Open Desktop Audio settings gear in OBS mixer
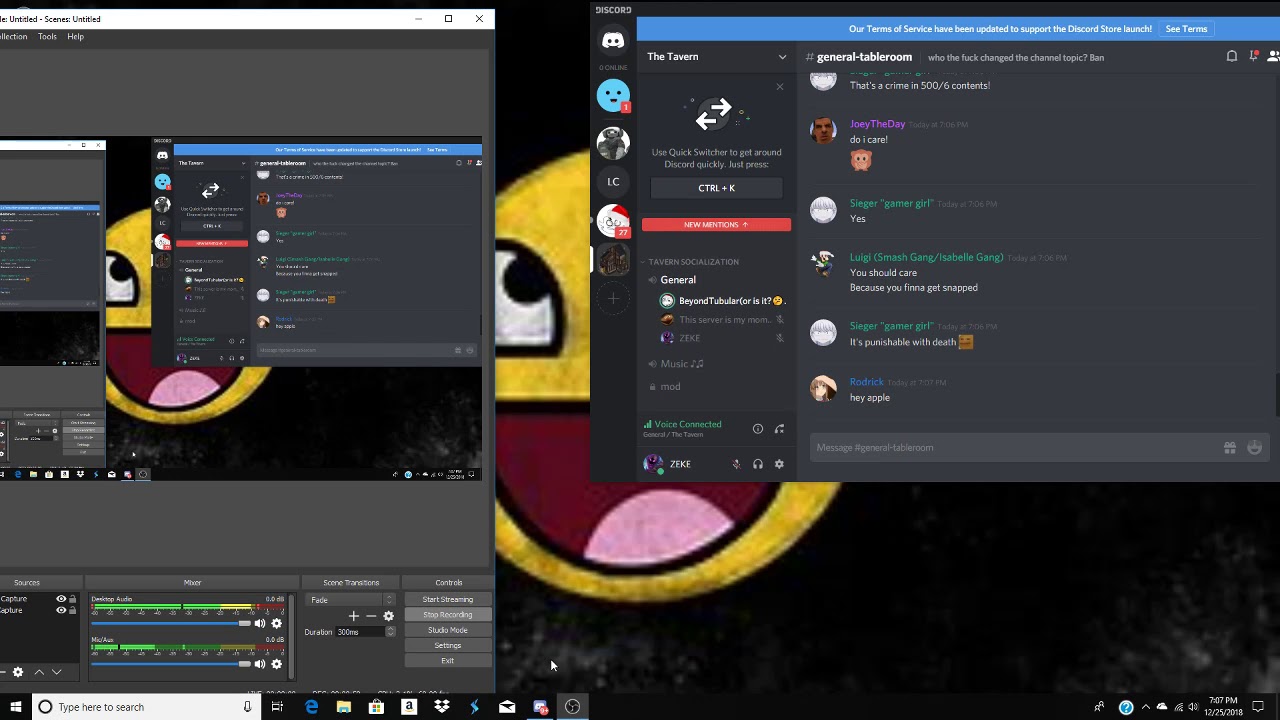This screenshot has width=1280, height=720. click(x=277, y=624)
